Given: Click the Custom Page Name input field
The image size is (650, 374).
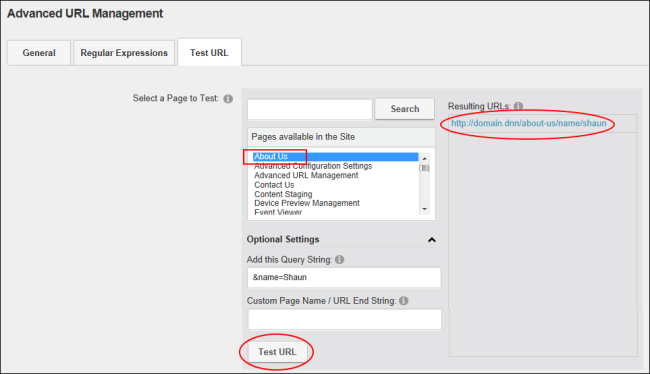Looking at the screenshot, I should (x=344, y=319).
